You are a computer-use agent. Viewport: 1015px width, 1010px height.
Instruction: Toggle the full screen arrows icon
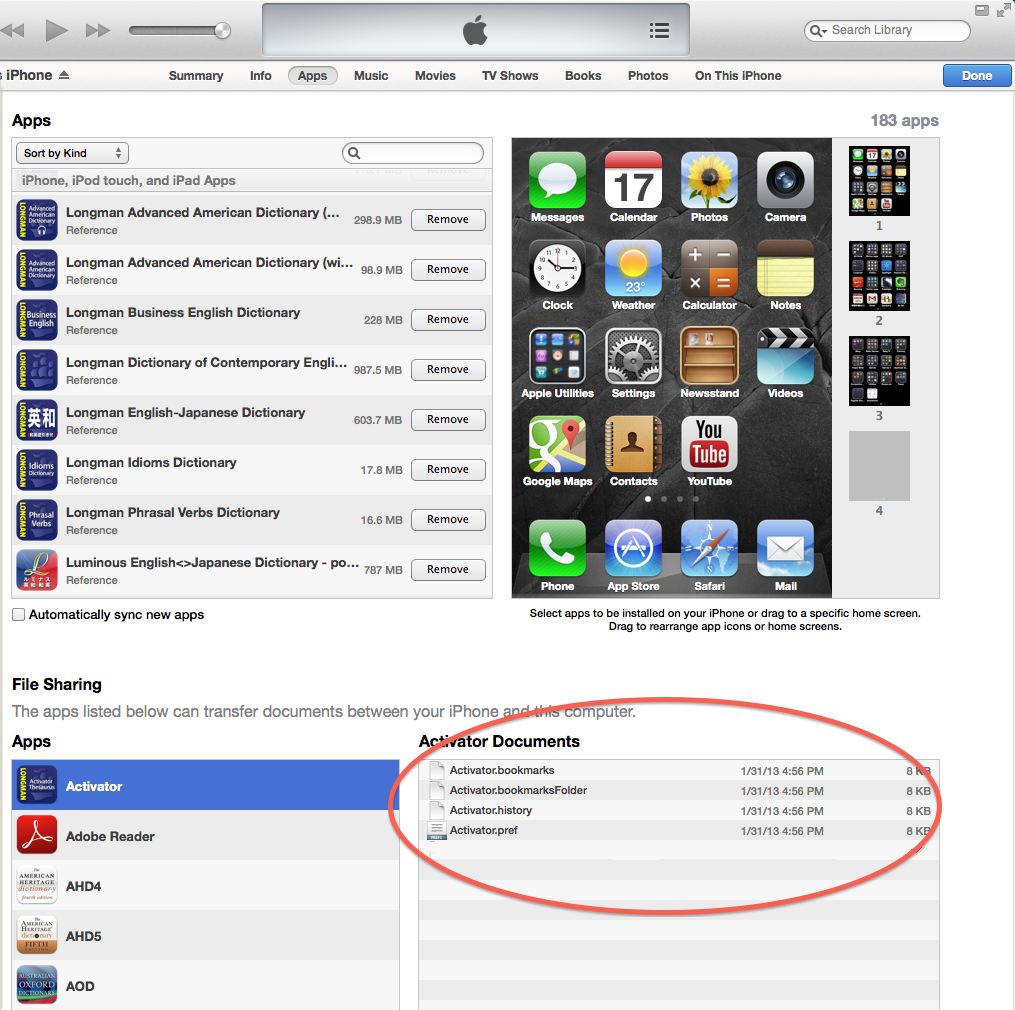[1004, 10]
